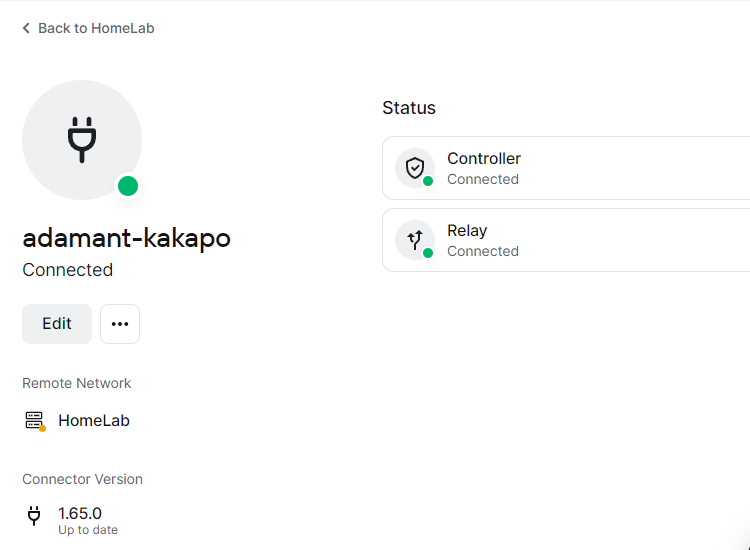The image size is (750, 550).
Task: Click the back chevron arrow icon
Action: (x=26, y=28)
